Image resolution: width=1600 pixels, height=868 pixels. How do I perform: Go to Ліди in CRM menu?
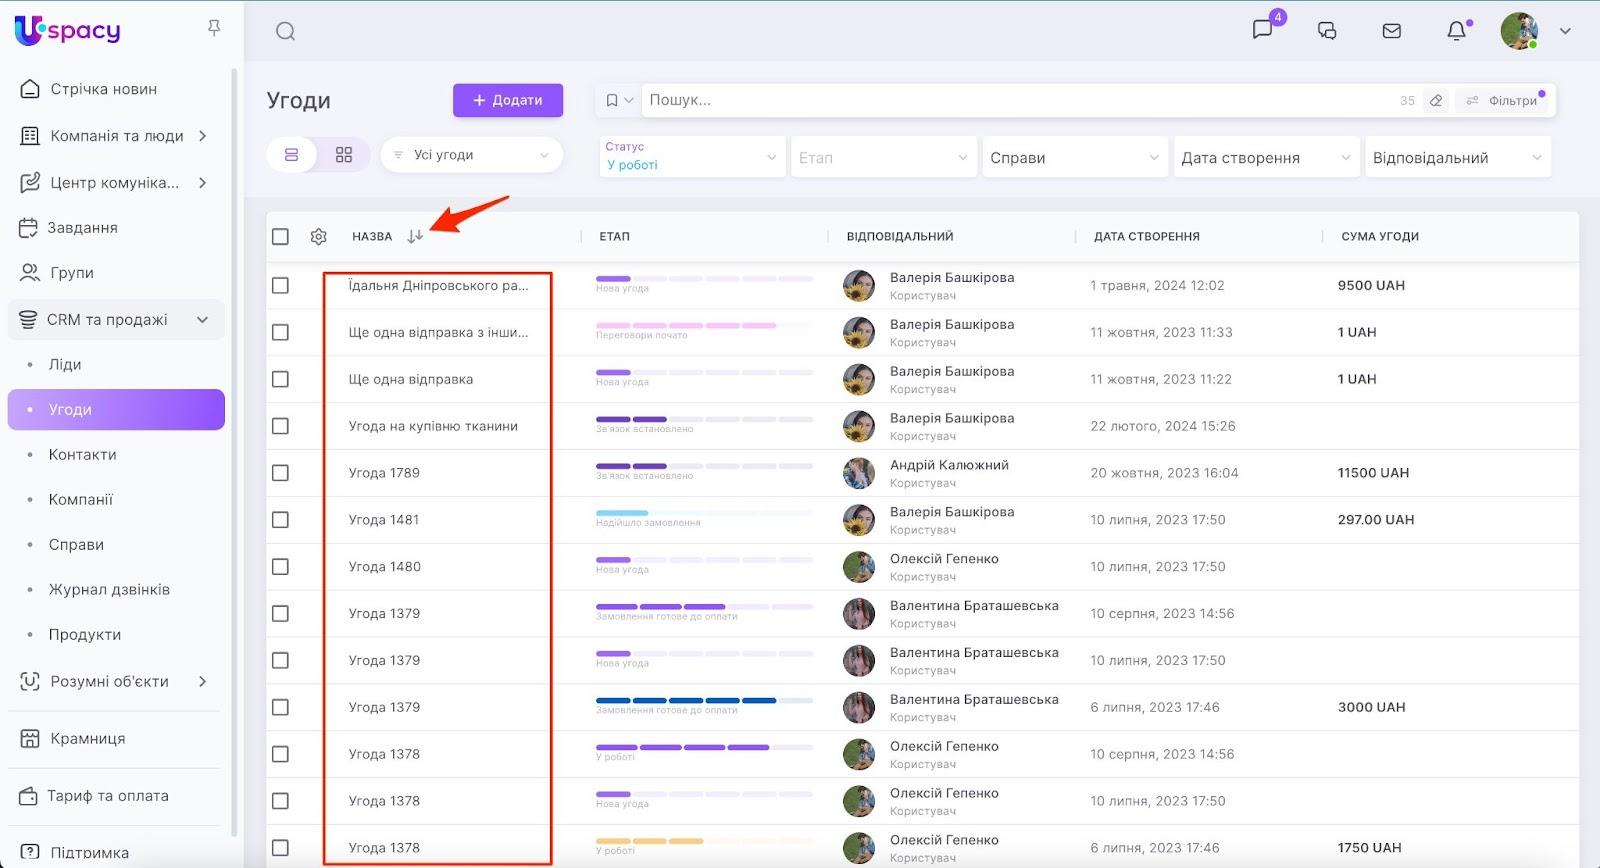pyautogui.click(x=65, y=364)
